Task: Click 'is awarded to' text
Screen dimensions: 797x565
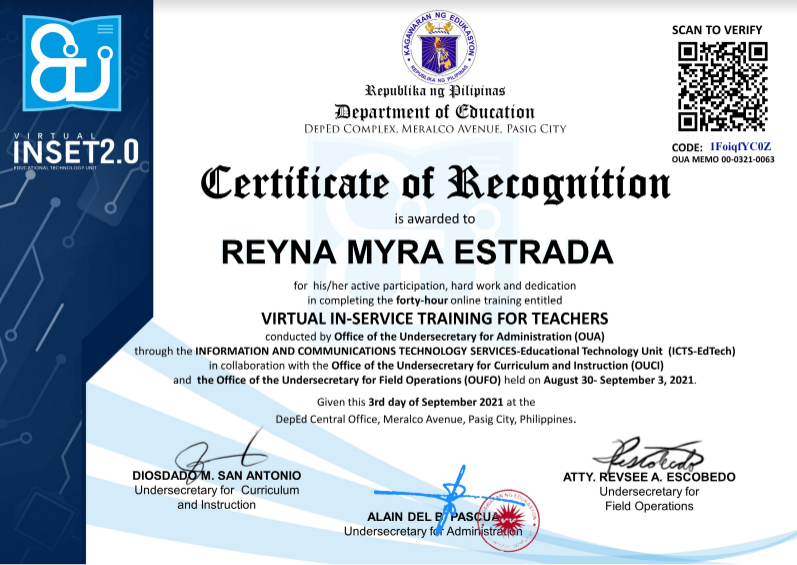Action: click(435, 219)
